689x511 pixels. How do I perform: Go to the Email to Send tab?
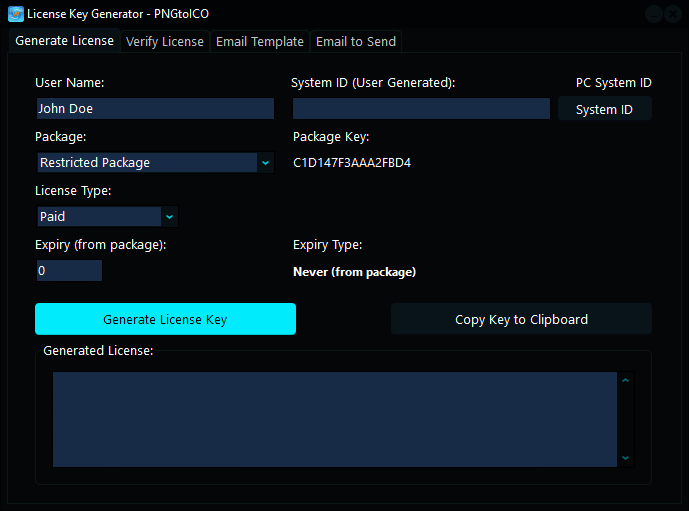coord(356,42)
